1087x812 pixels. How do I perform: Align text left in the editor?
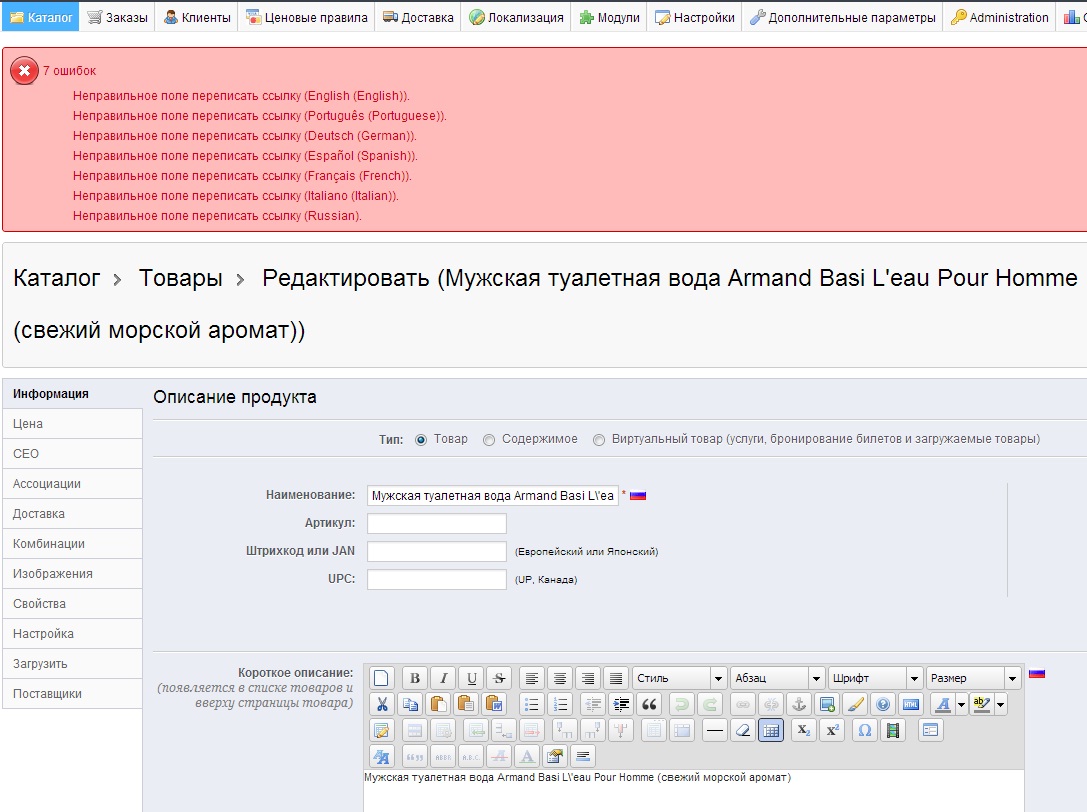532,678
